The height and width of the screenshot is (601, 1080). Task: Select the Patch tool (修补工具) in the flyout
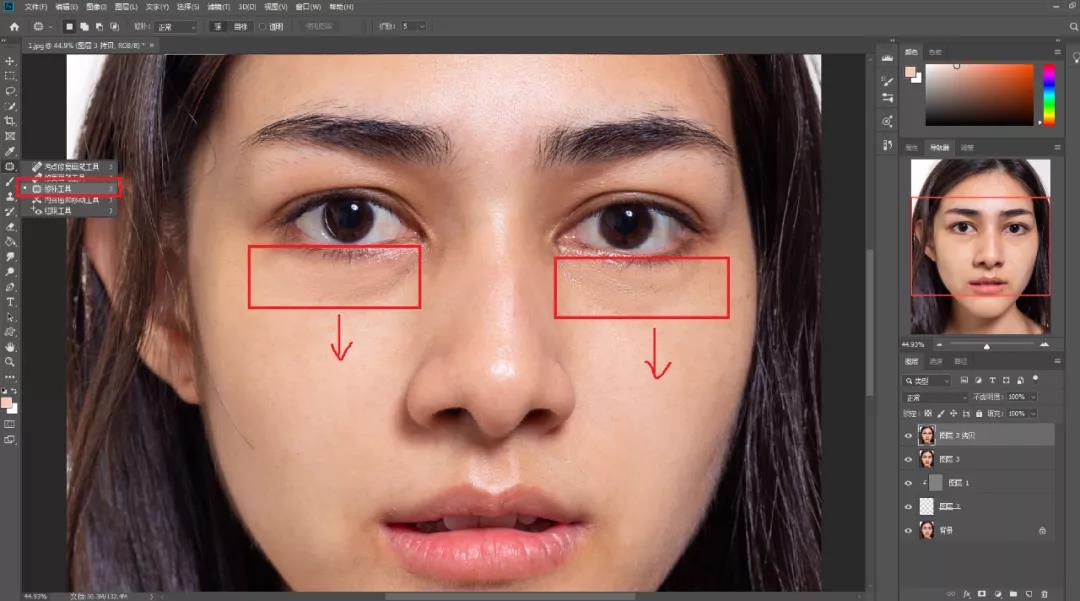tap(58, 188)
